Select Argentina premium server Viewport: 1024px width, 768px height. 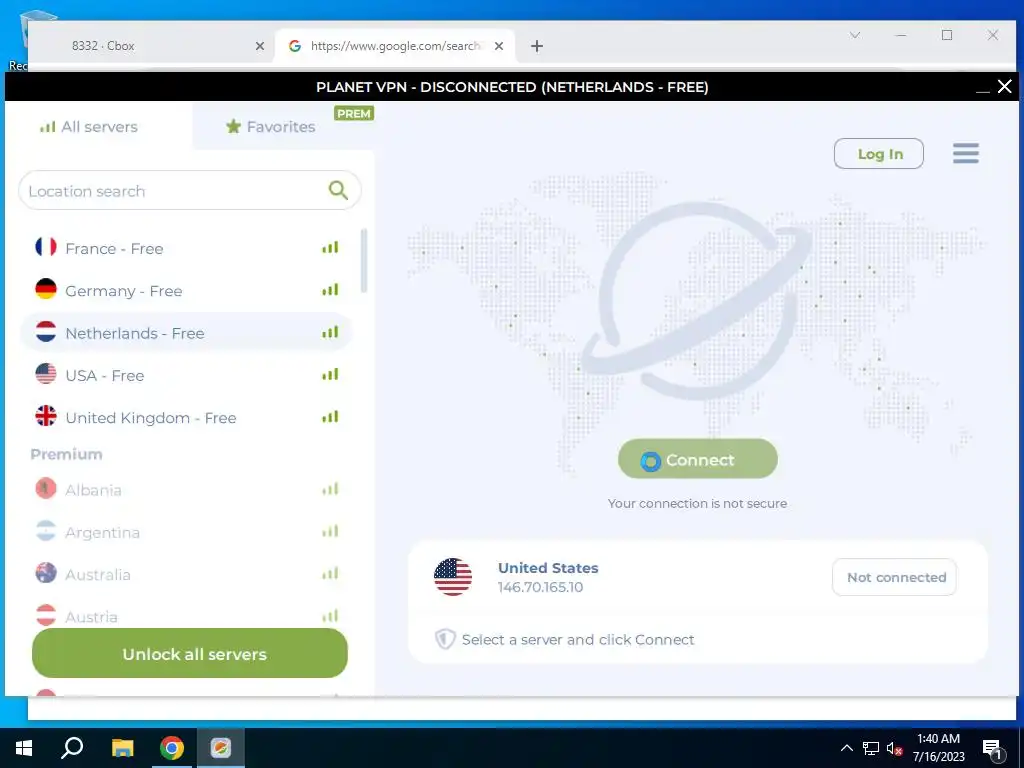pos(187,532)
